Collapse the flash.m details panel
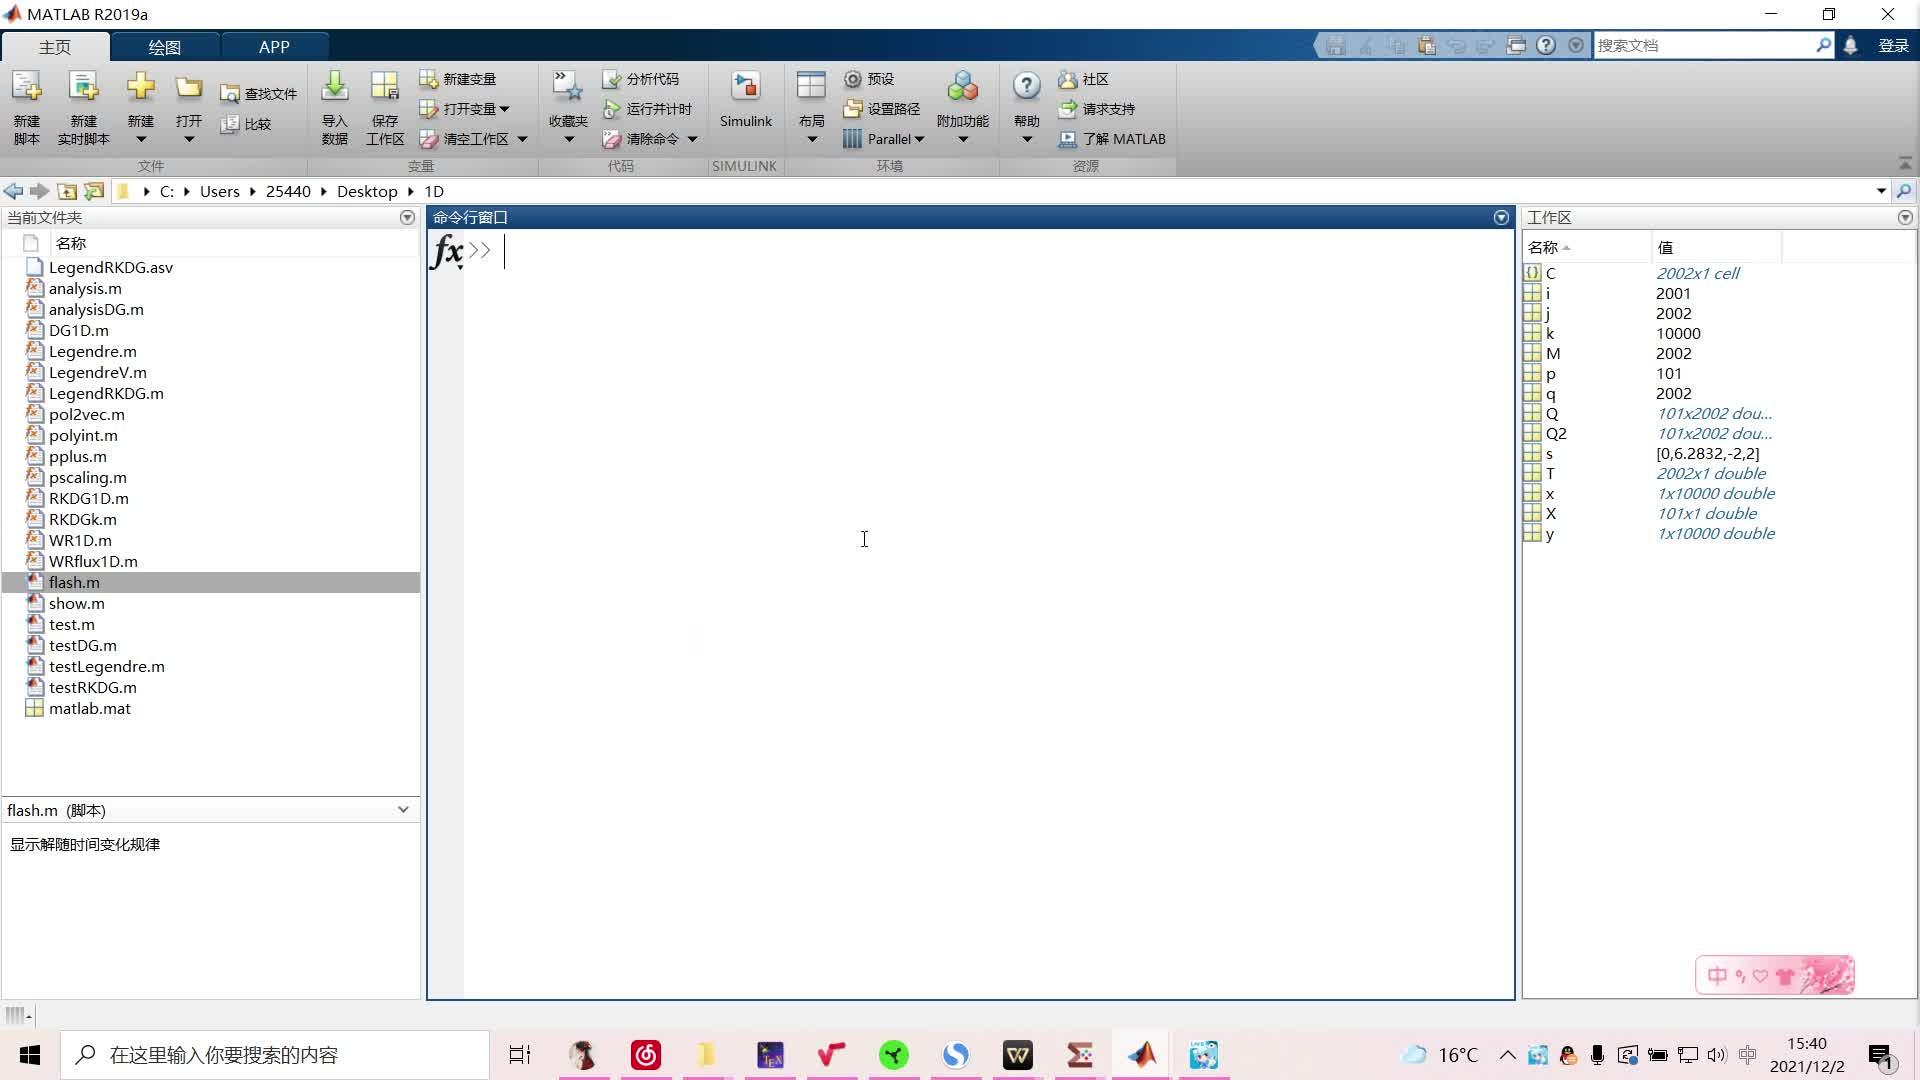This screenshot has width=1920, height=1080. tap(403, 810)
